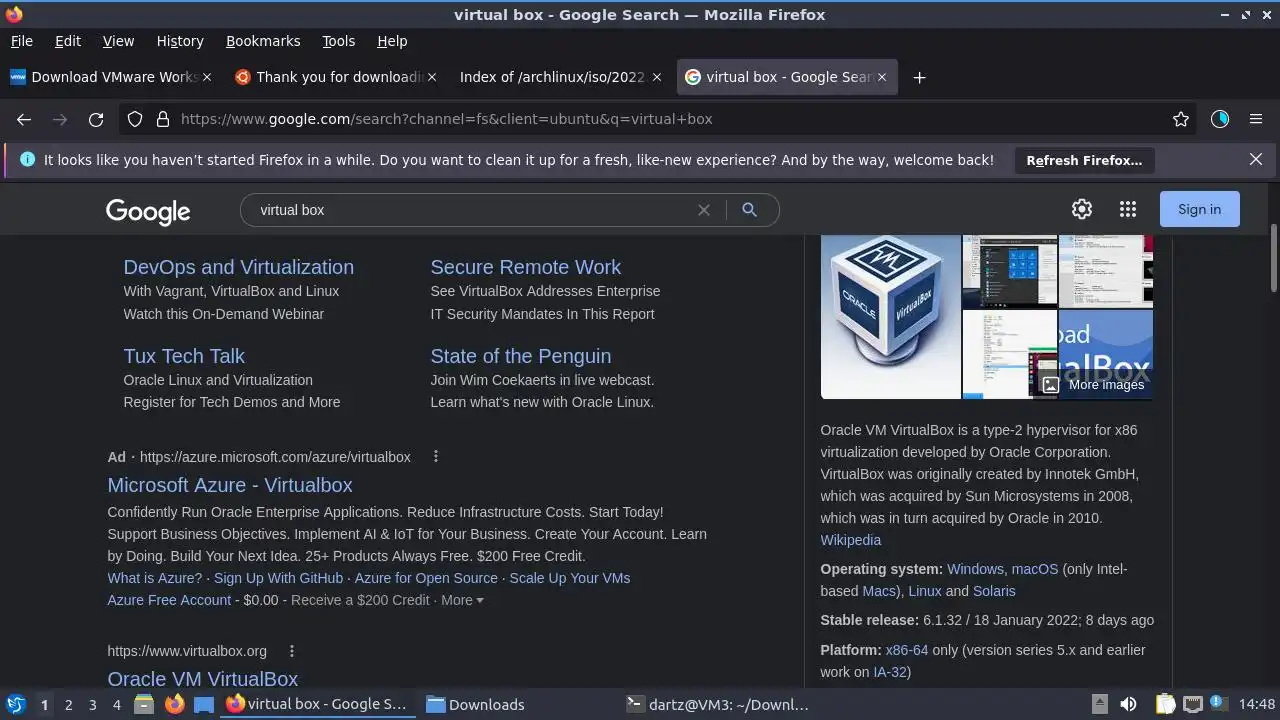
Task: Open the Wikipedia source link
Action: (x=851, y=540)
